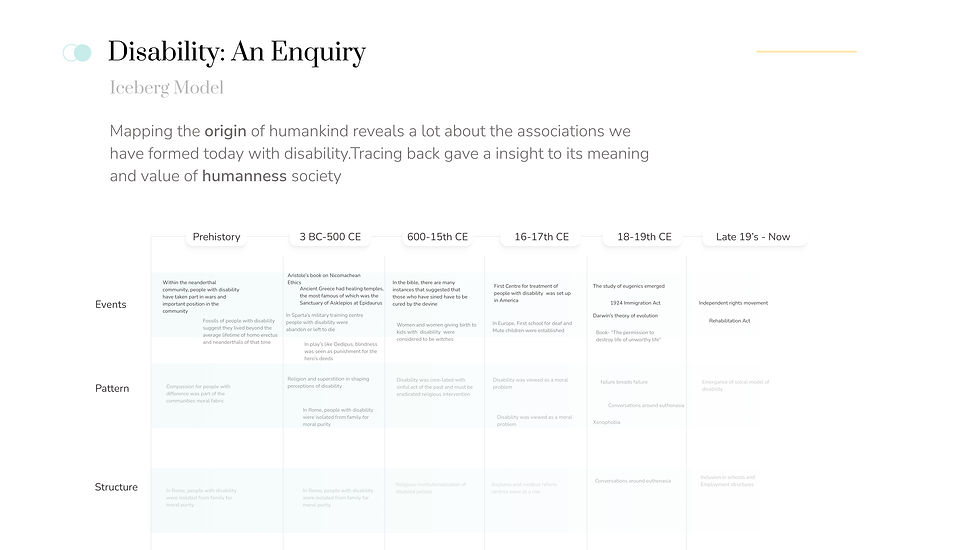Select the 18-19th CE period tab
Image resolution: width=979 pixels, height=550 pixels.
click(644, 237)
